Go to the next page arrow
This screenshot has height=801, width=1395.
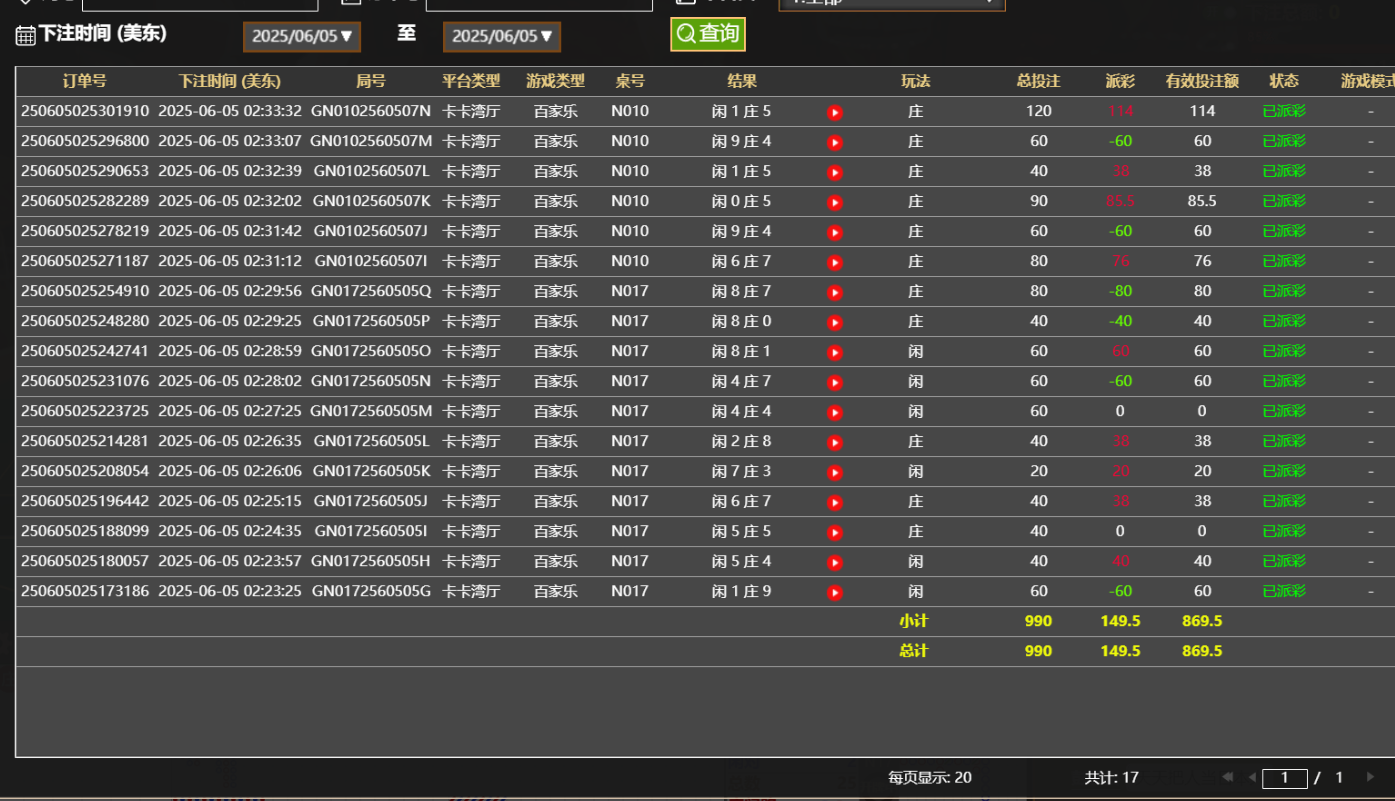[1370, 777]
